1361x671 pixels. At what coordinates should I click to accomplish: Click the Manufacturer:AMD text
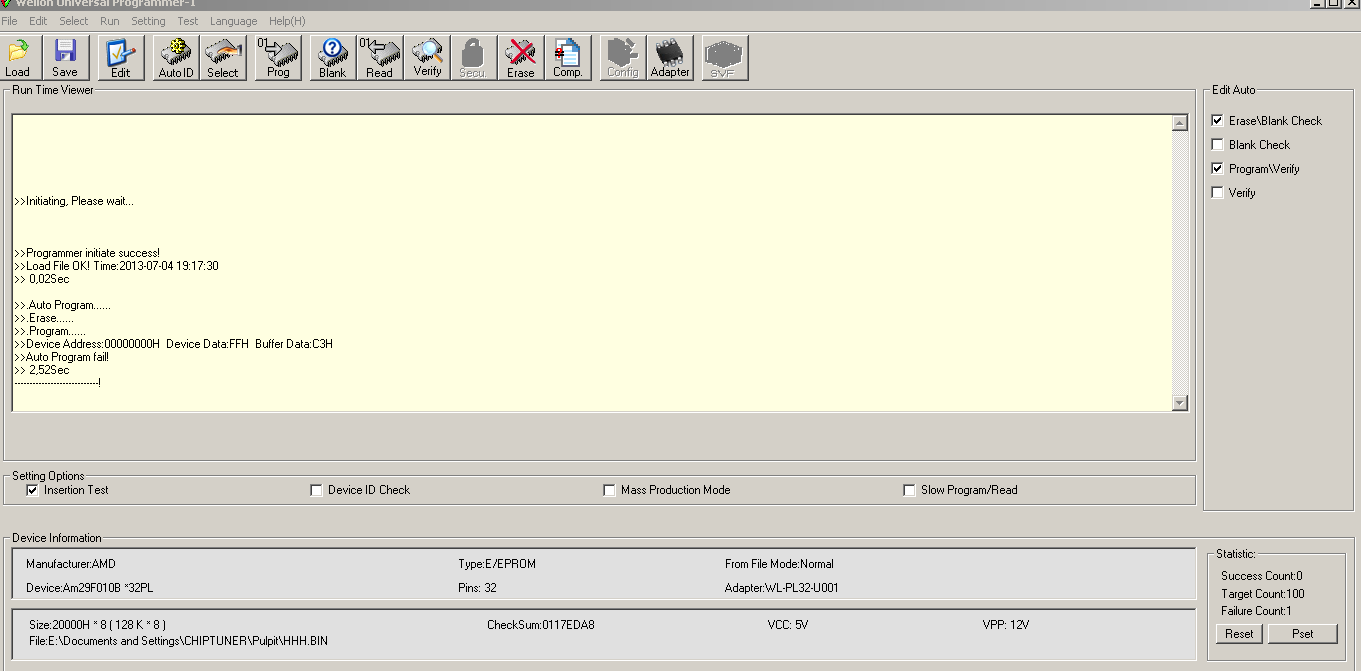click(71, 564)
